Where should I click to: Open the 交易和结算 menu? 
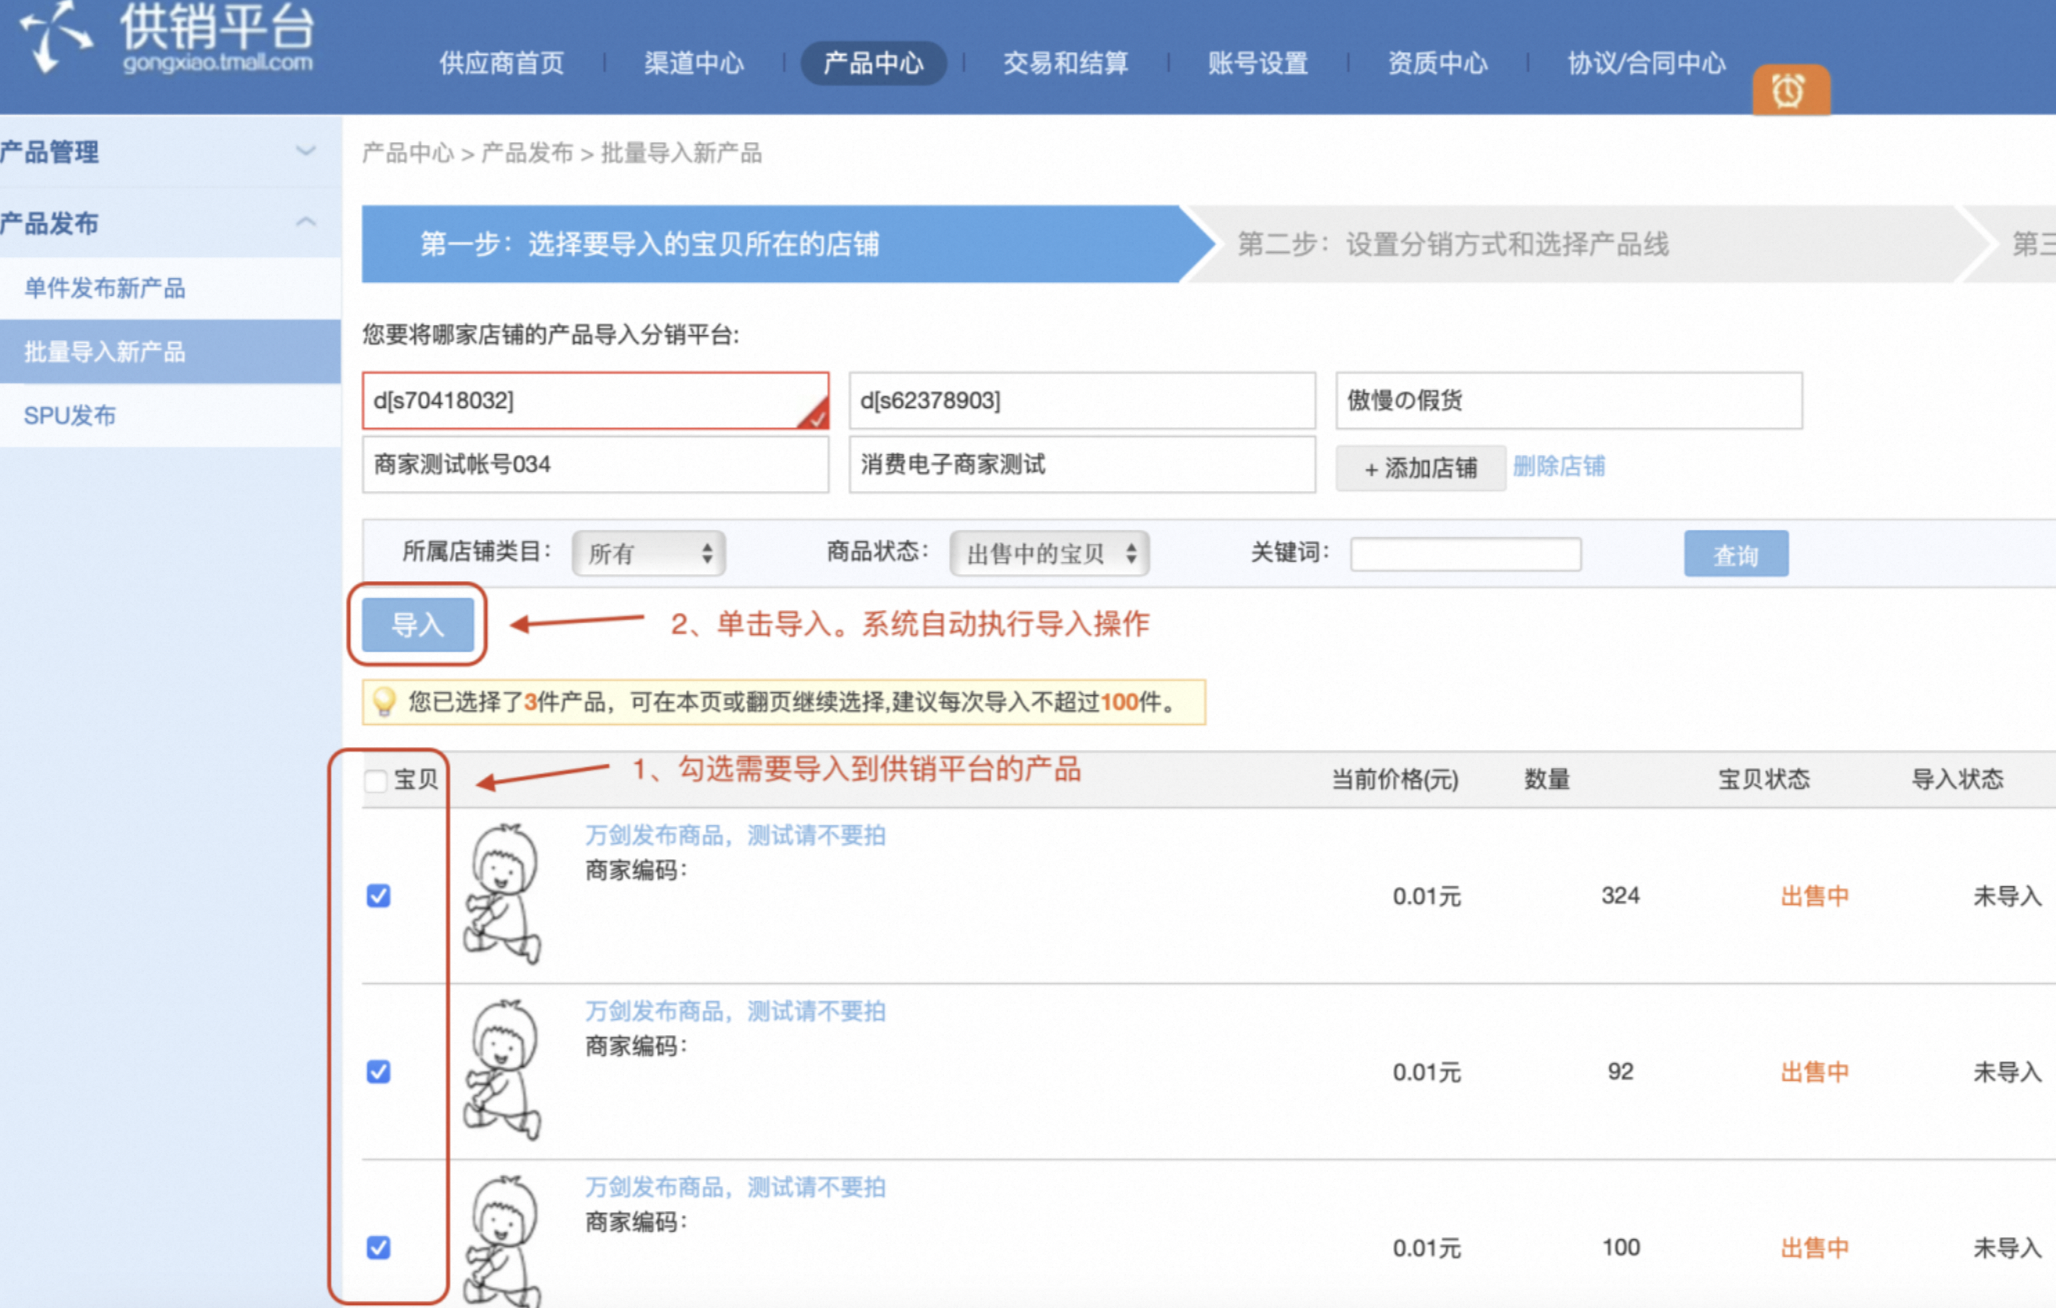click(x=1066, y=63)
